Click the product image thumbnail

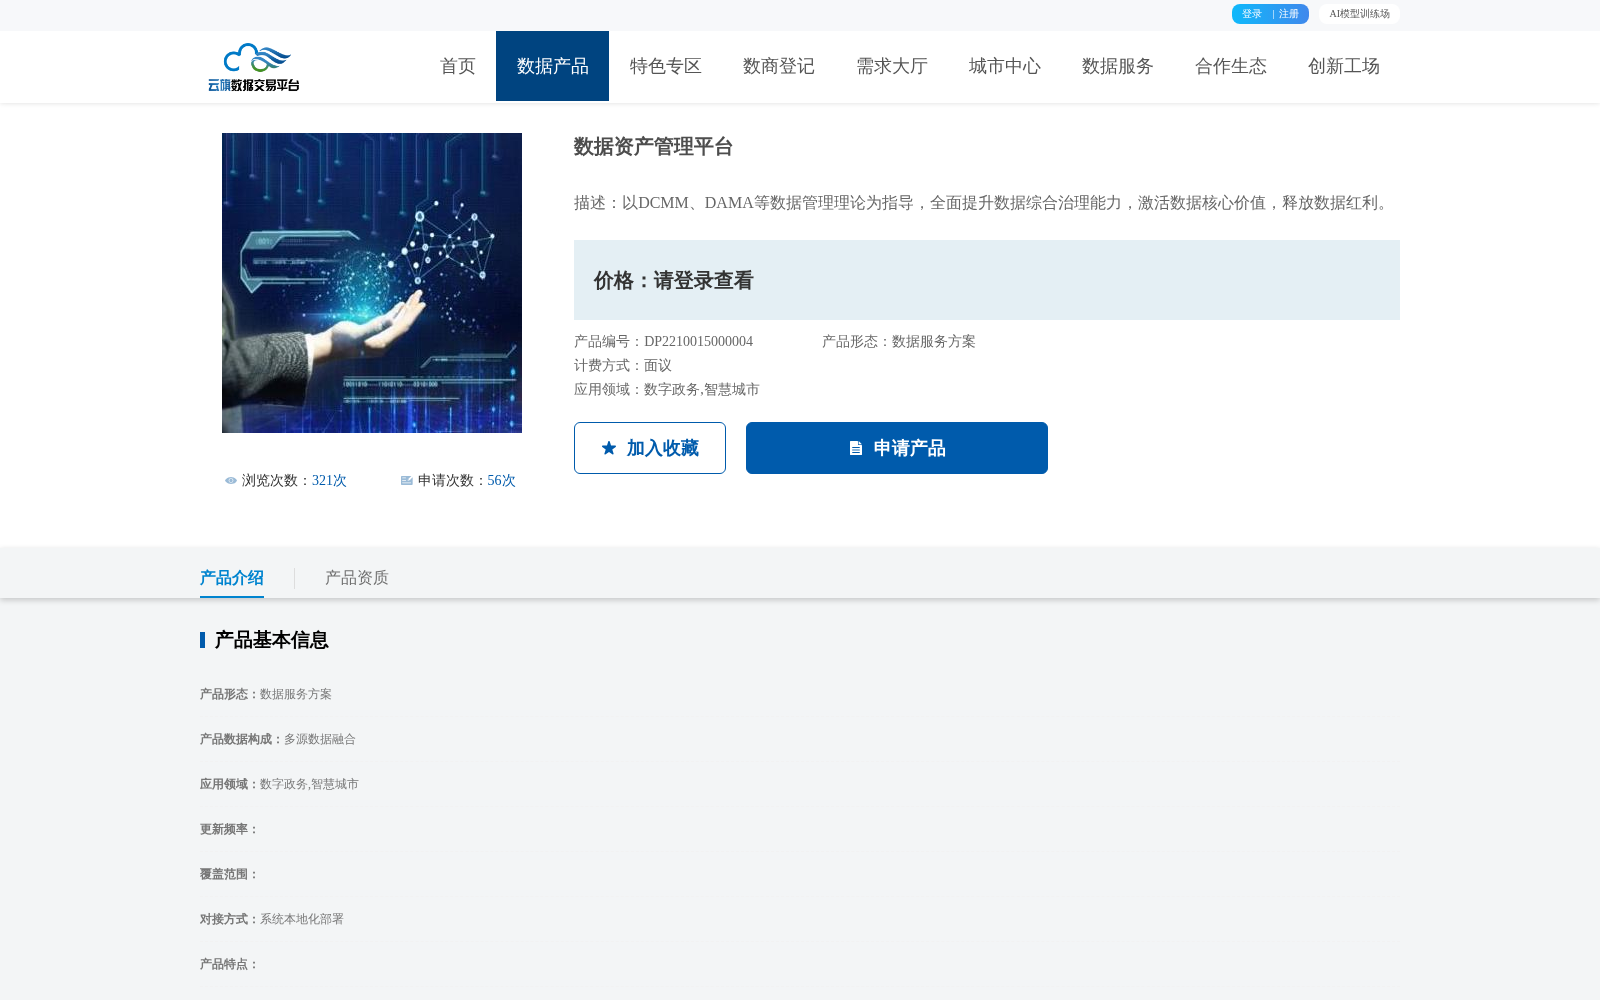click(372, 283)
